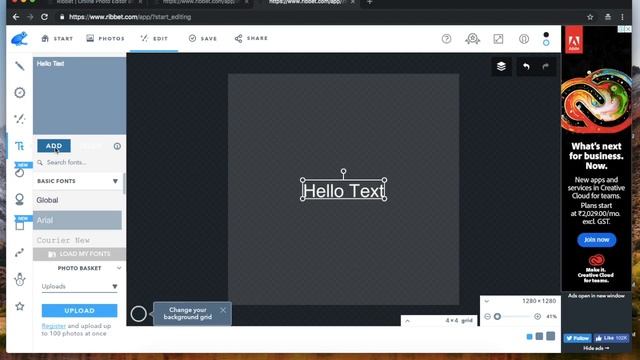Expand the 4×4 grid panel
Screen dimensions: 640x360
pos(407,321)
